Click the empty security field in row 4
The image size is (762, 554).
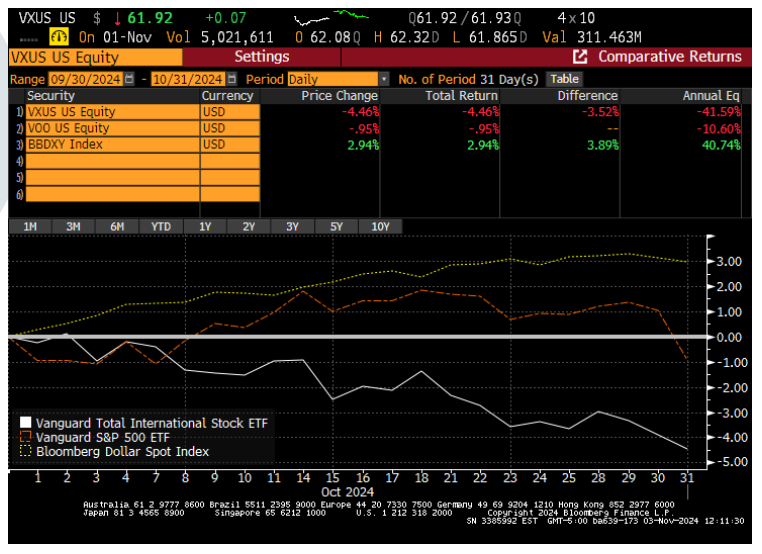pos(112,161)
